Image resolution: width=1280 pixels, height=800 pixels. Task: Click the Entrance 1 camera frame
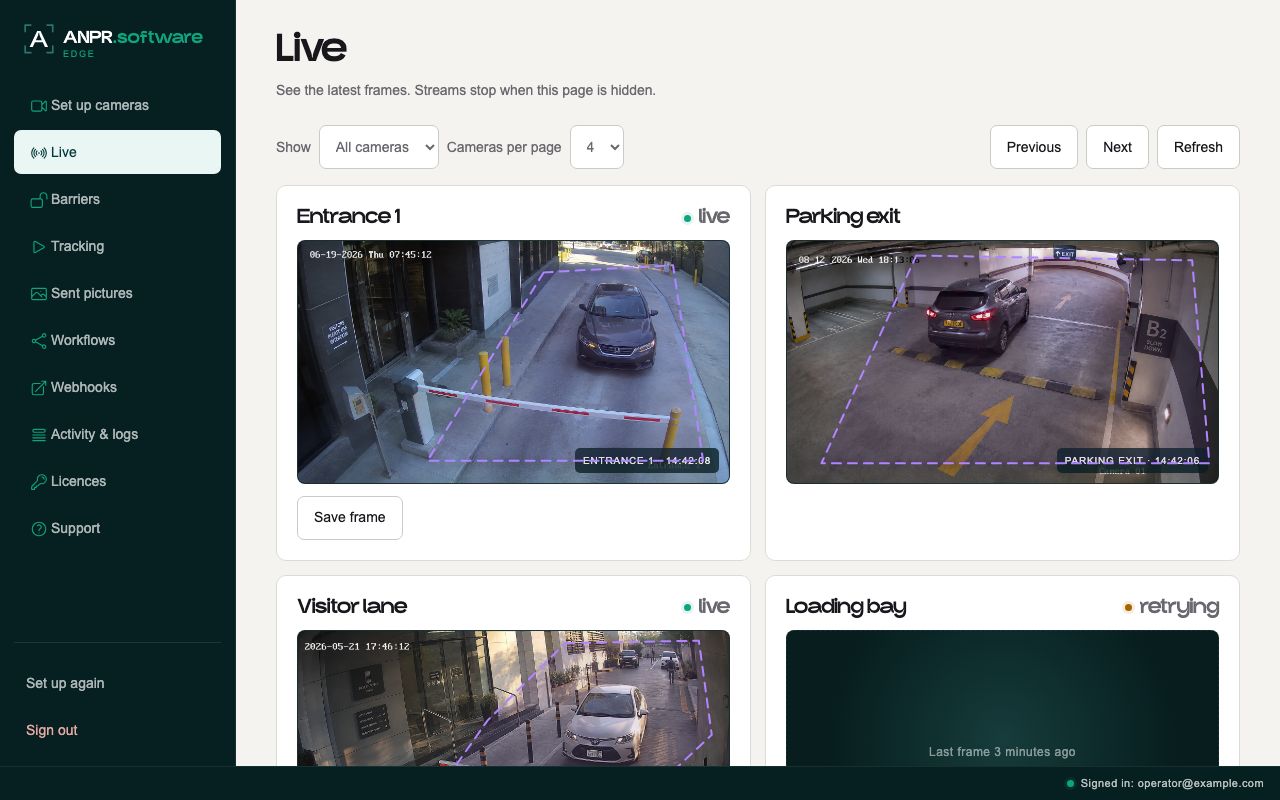[x=513, y=362]
